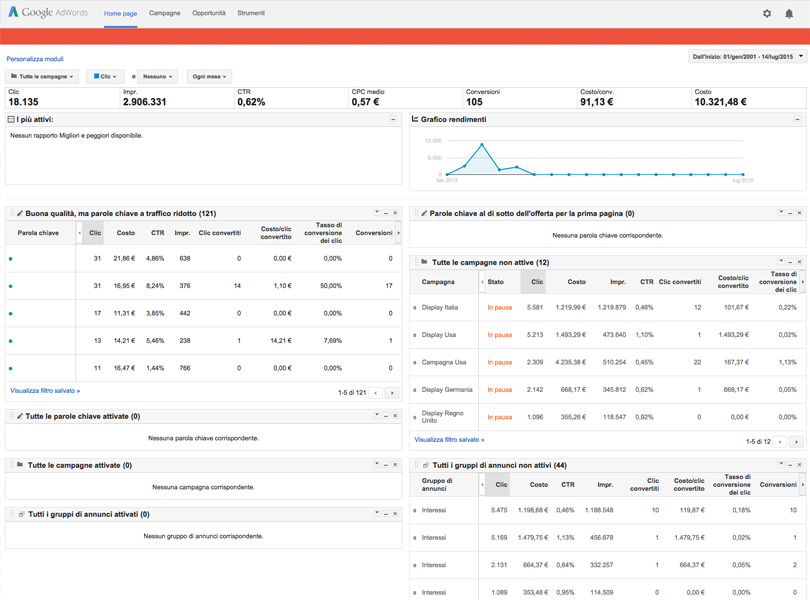Expand the date range selector

pos(747,57)
